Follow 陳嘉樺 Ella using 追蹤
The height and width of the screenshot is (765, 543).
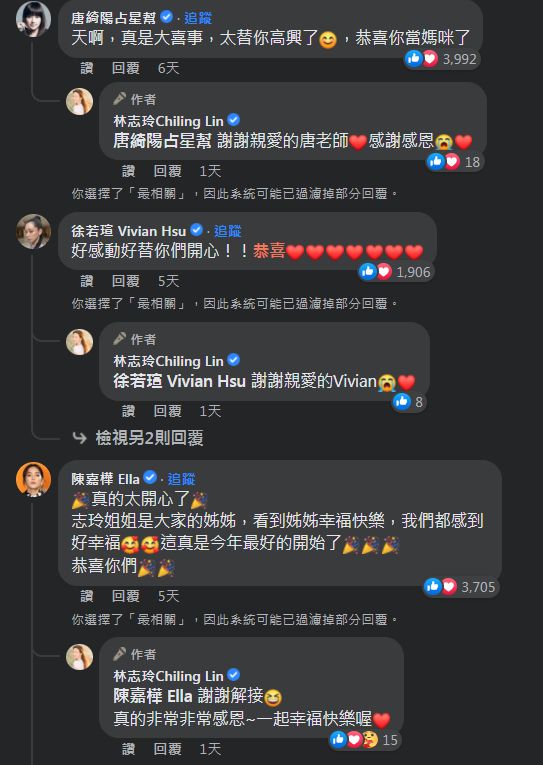[181, 479]
